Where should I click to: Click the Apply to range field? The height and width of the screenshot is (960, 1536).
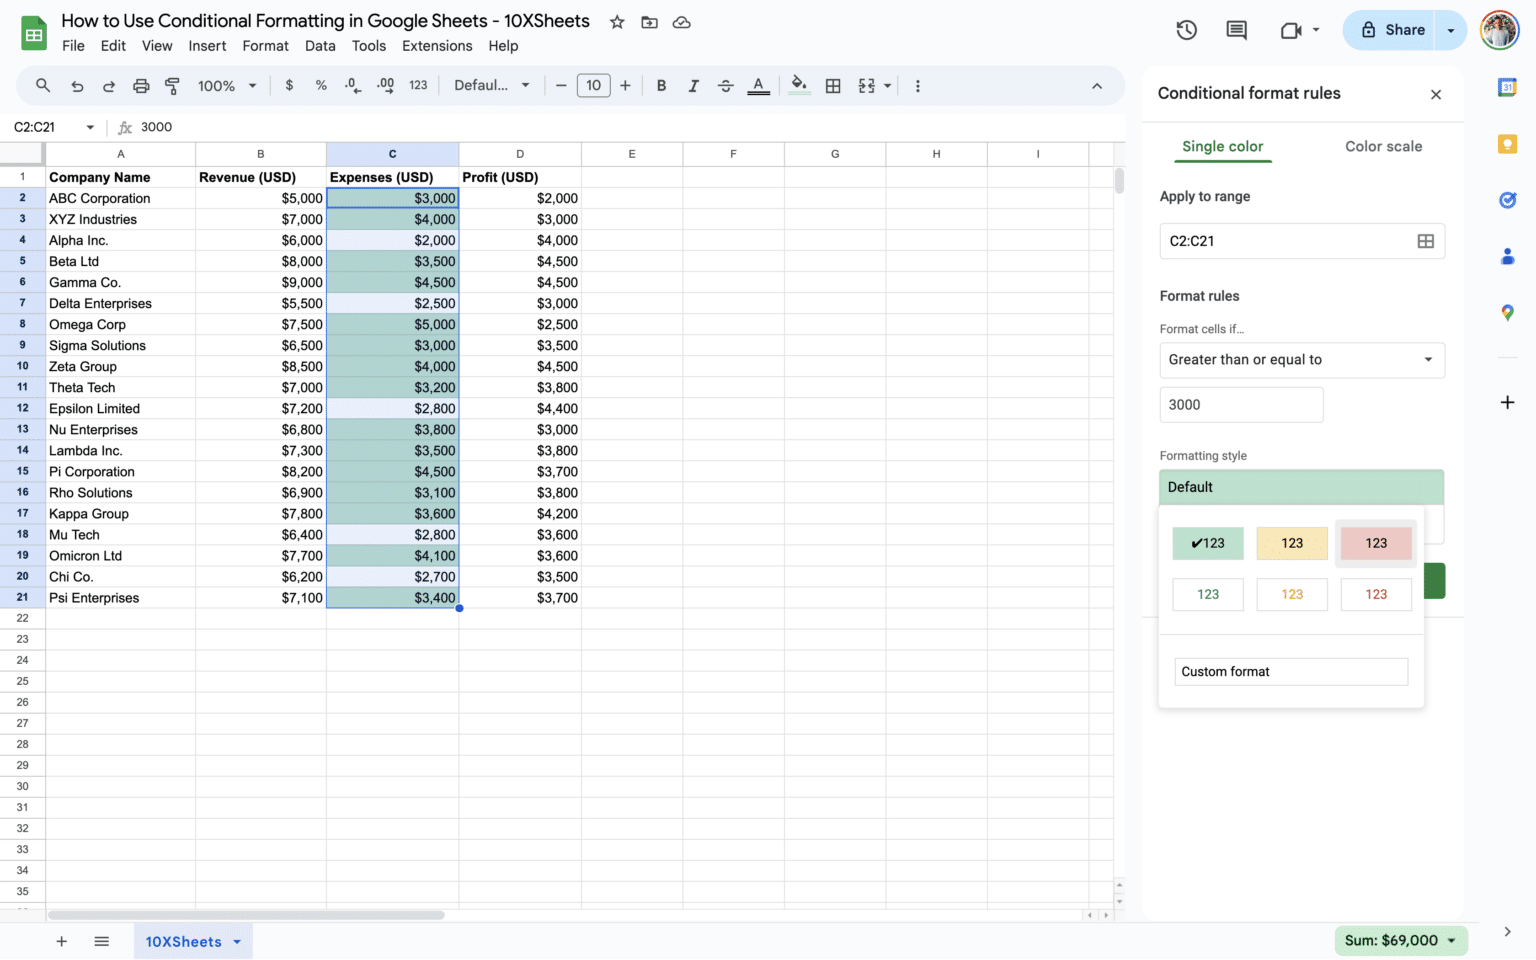point(1290,241)
